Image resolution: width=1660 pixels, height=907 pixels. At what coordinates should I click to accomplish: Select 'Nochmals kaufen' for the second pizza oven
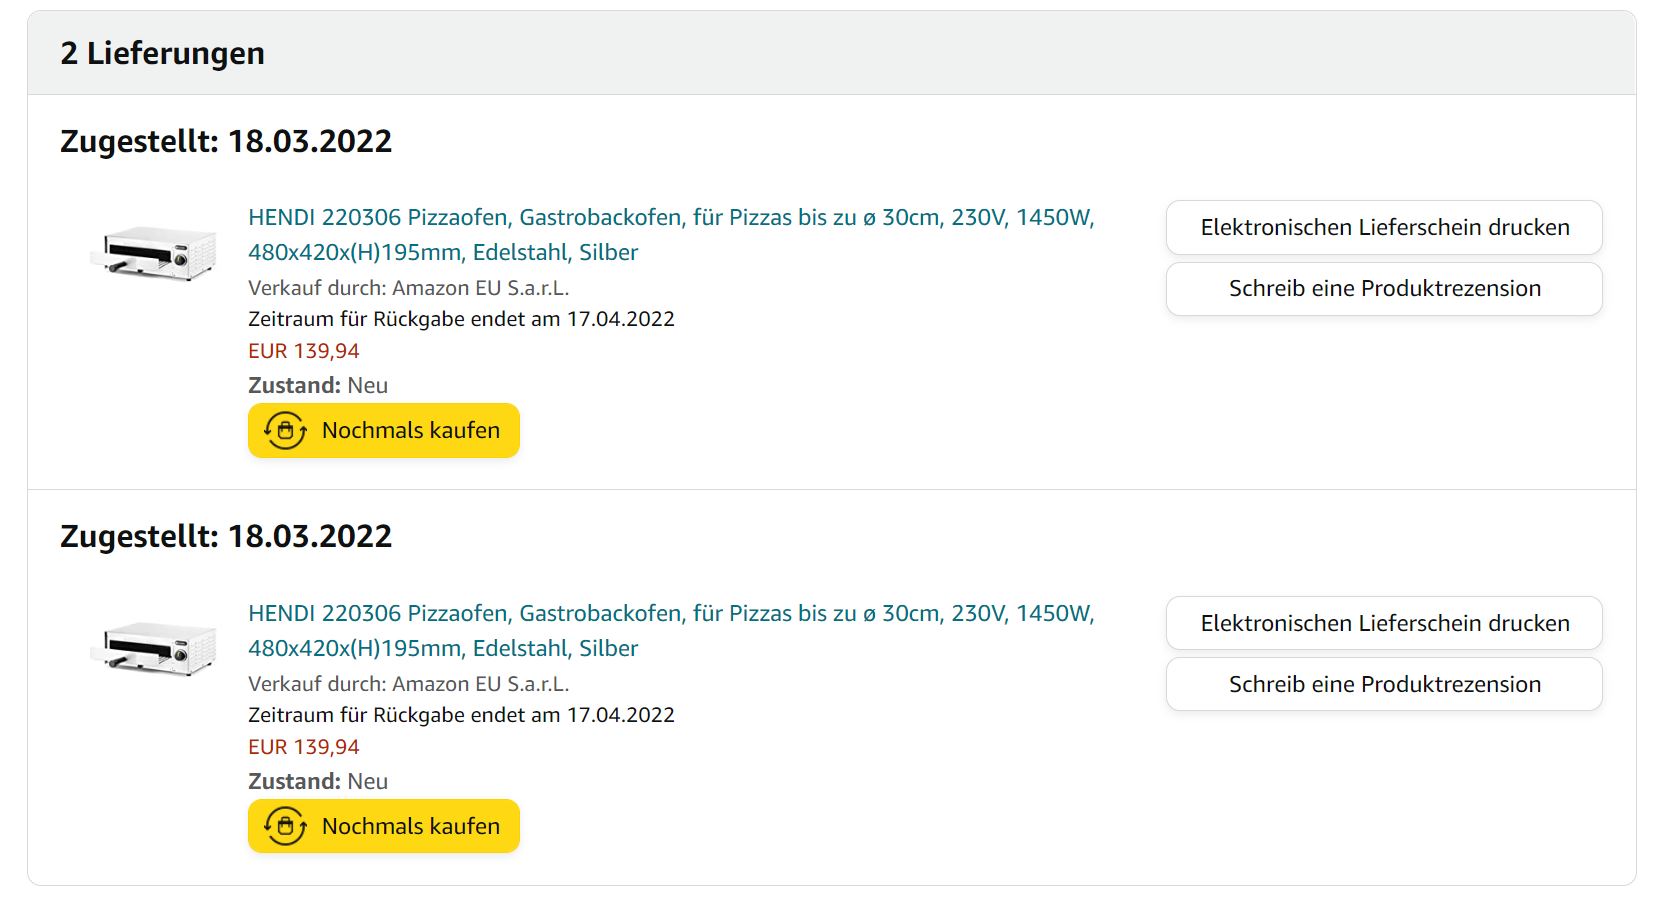pyautogui.click(x=384, y=827)
